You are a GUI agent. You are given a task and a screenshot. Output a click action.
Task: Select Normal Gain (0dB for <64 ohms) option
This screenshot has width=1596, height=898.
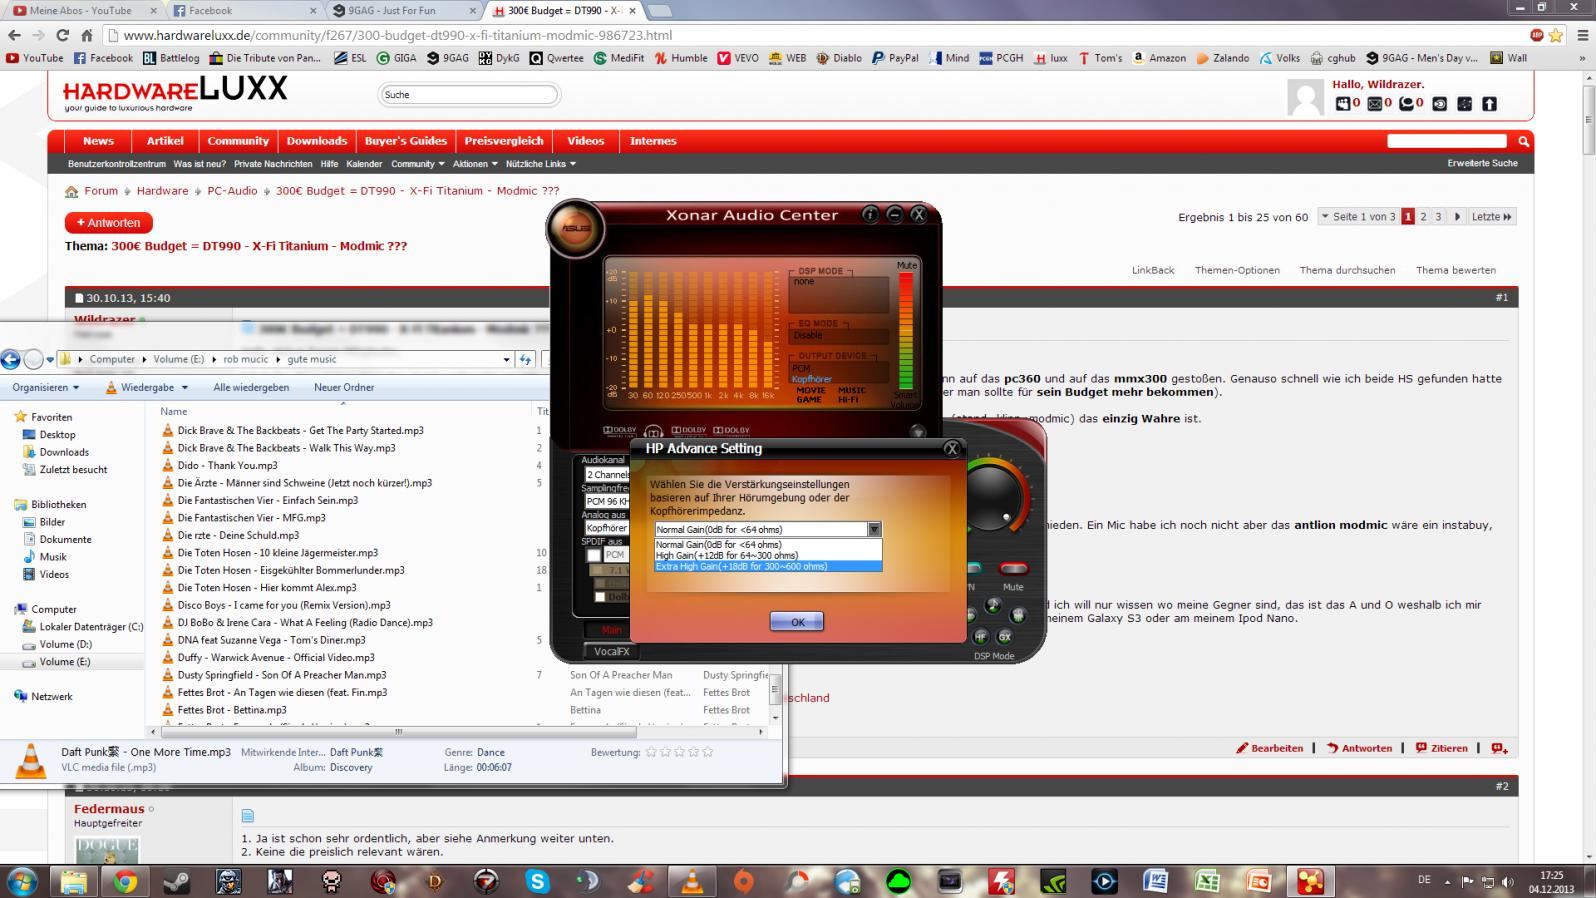768,545
